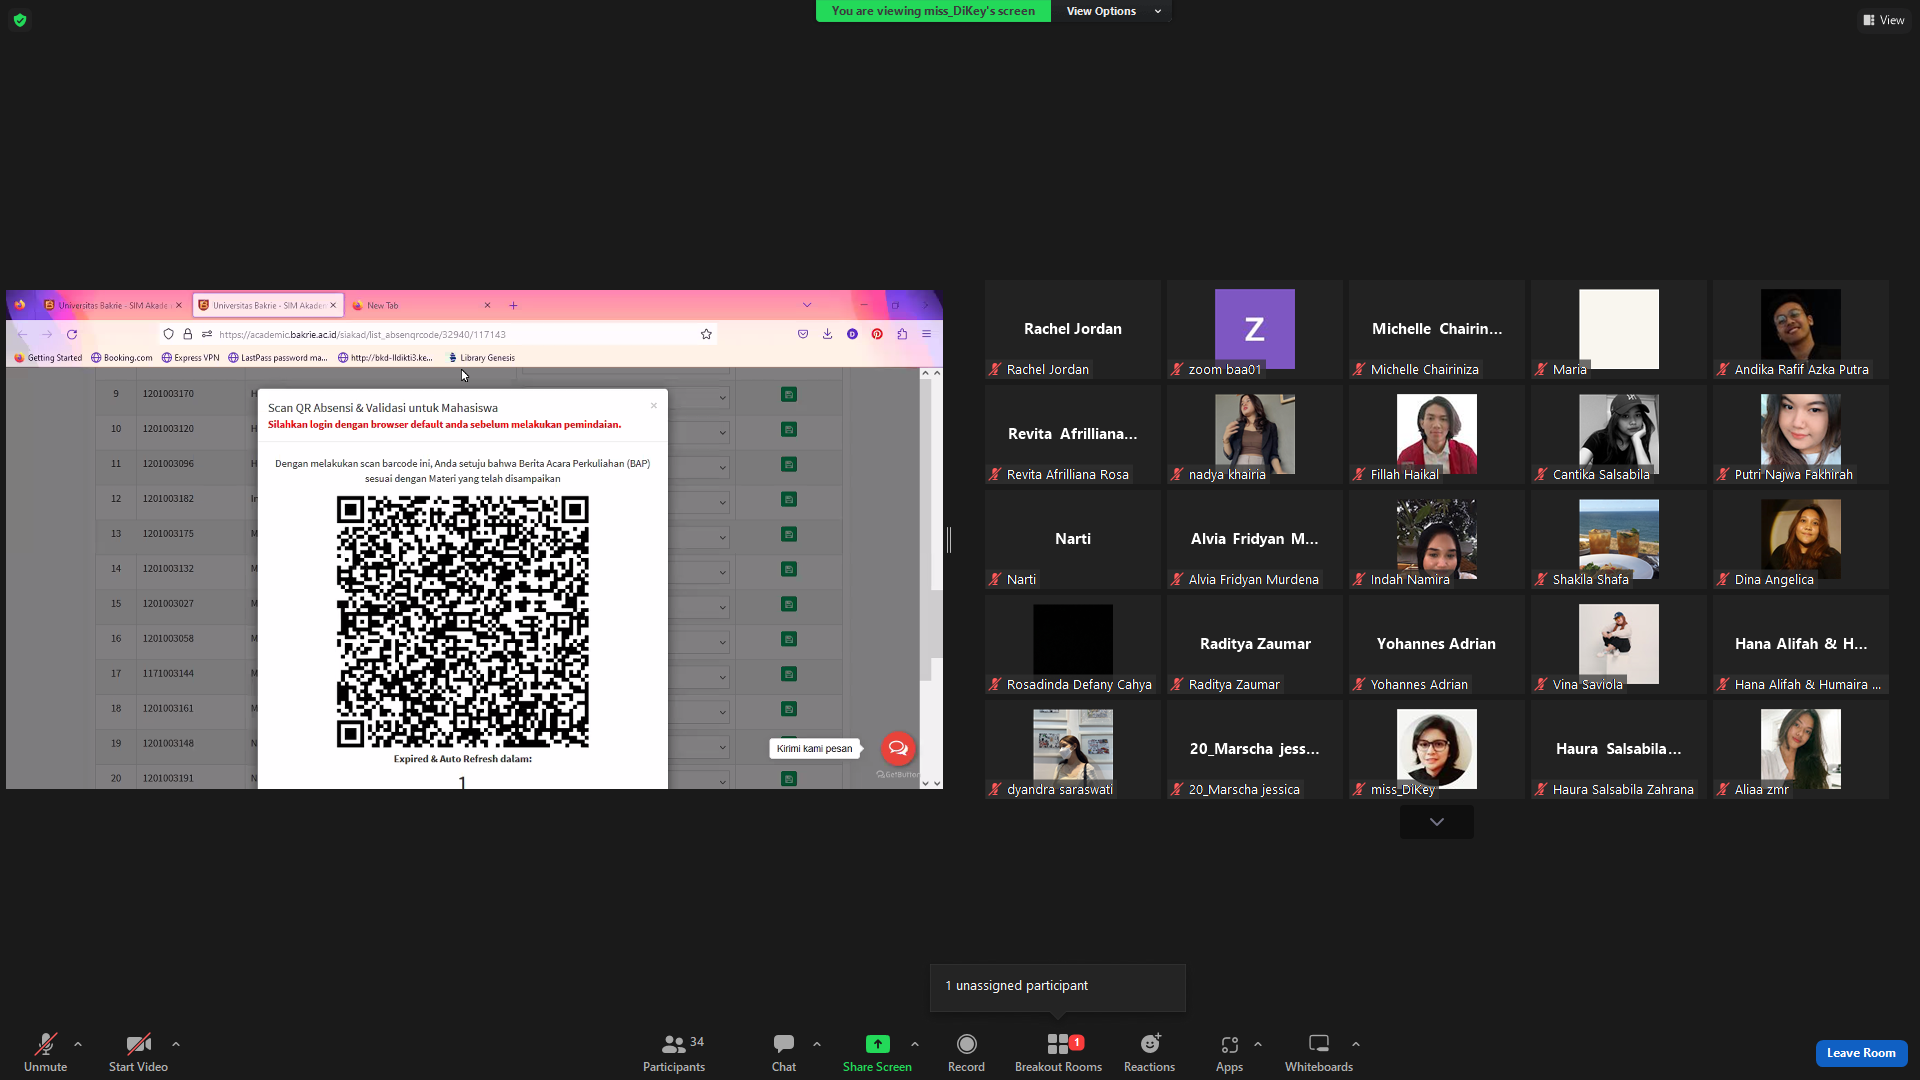
Task: Switch to the New Tab browser tab
Action: [x=422, y=305]
